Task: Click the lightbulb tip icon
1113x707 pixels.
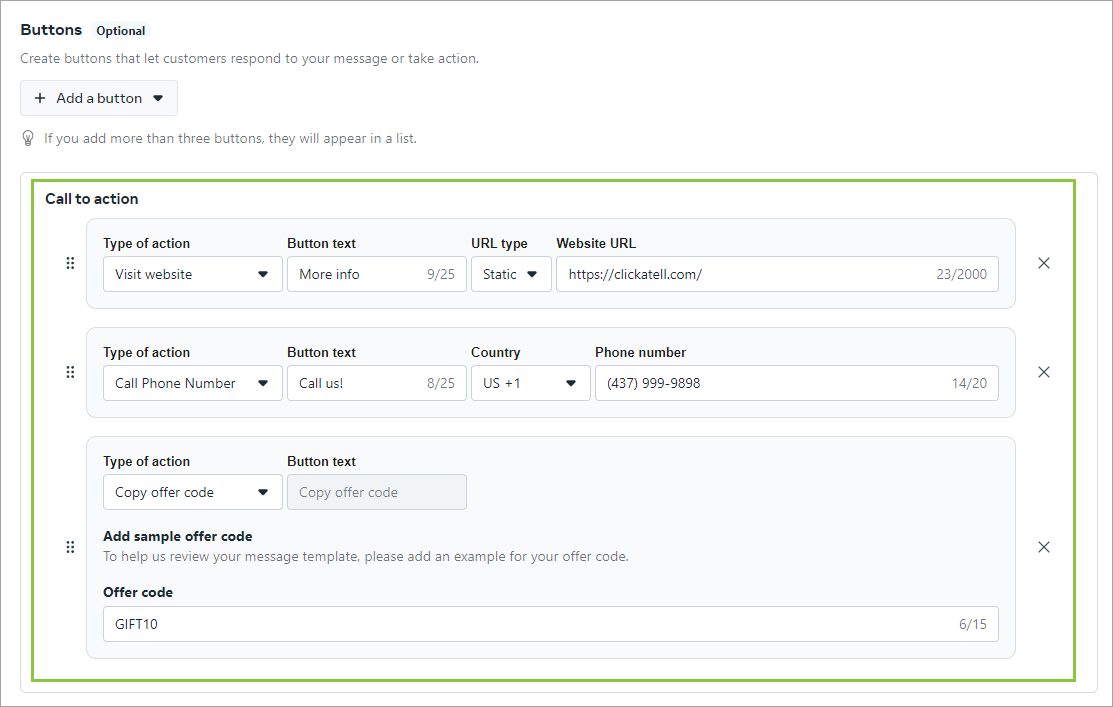Action: pos(28,138)
